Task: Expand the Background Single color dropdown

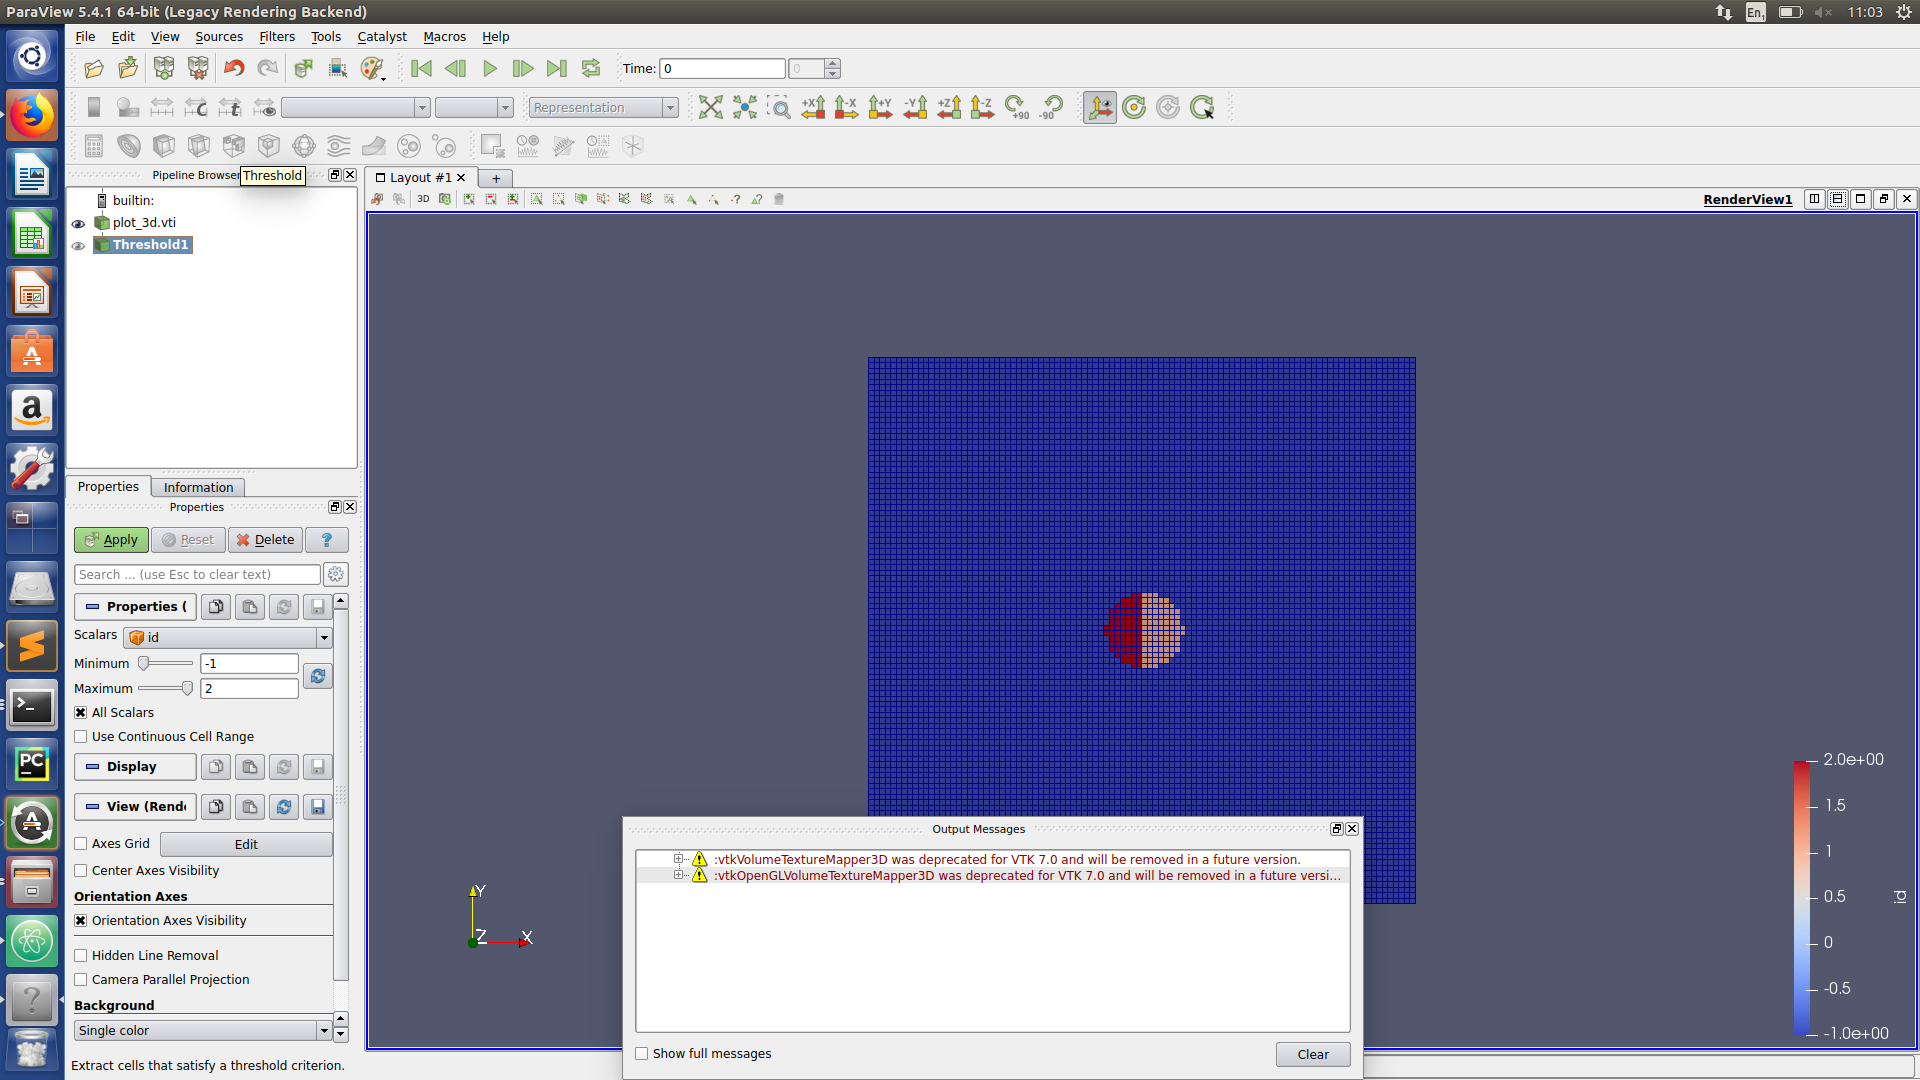Action: [202, 1031]
